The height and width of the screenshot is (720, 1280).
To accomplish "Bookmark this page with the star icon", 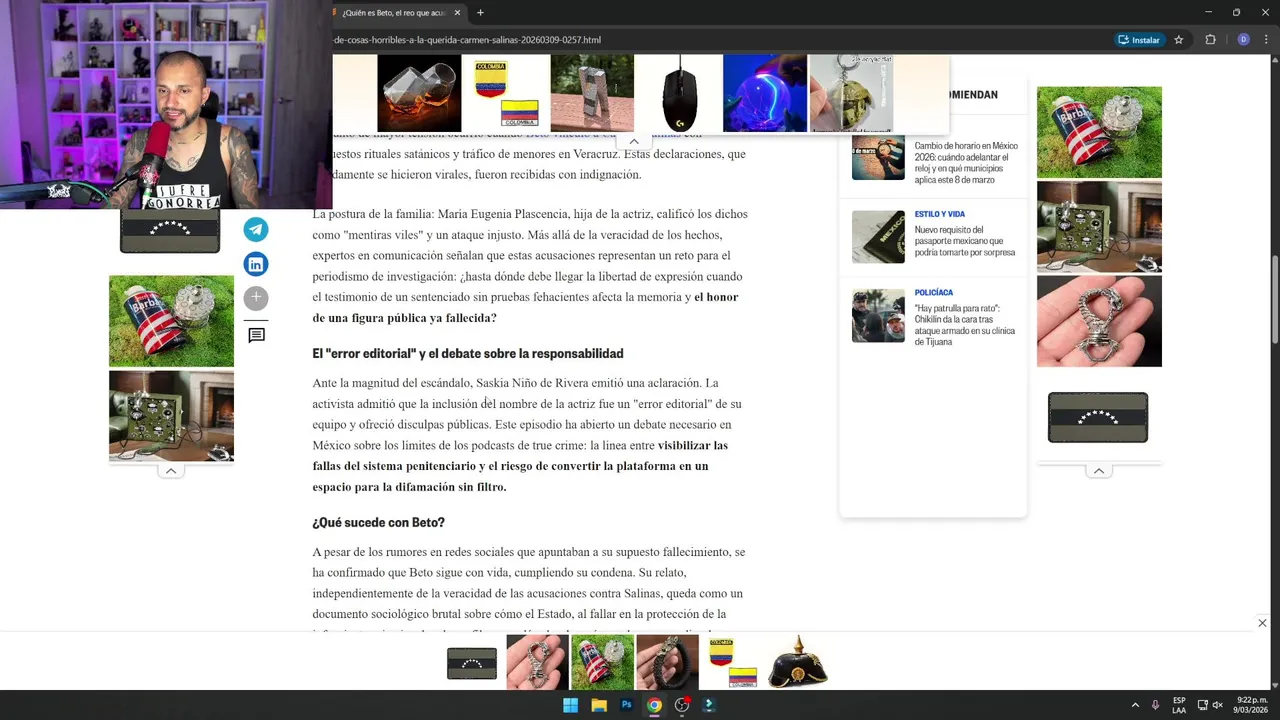I will (x=1179, y=40).
